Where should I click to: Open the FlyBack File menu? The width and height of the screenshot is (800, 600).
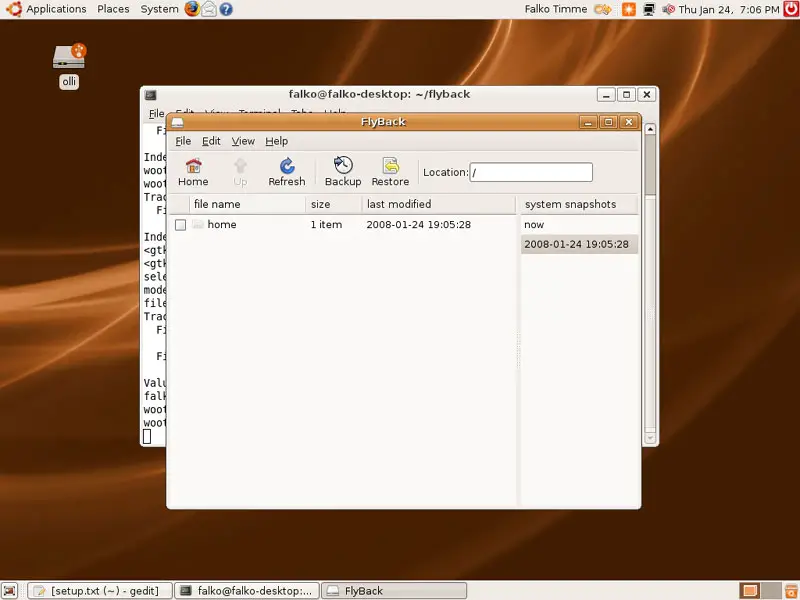(182, 141)
